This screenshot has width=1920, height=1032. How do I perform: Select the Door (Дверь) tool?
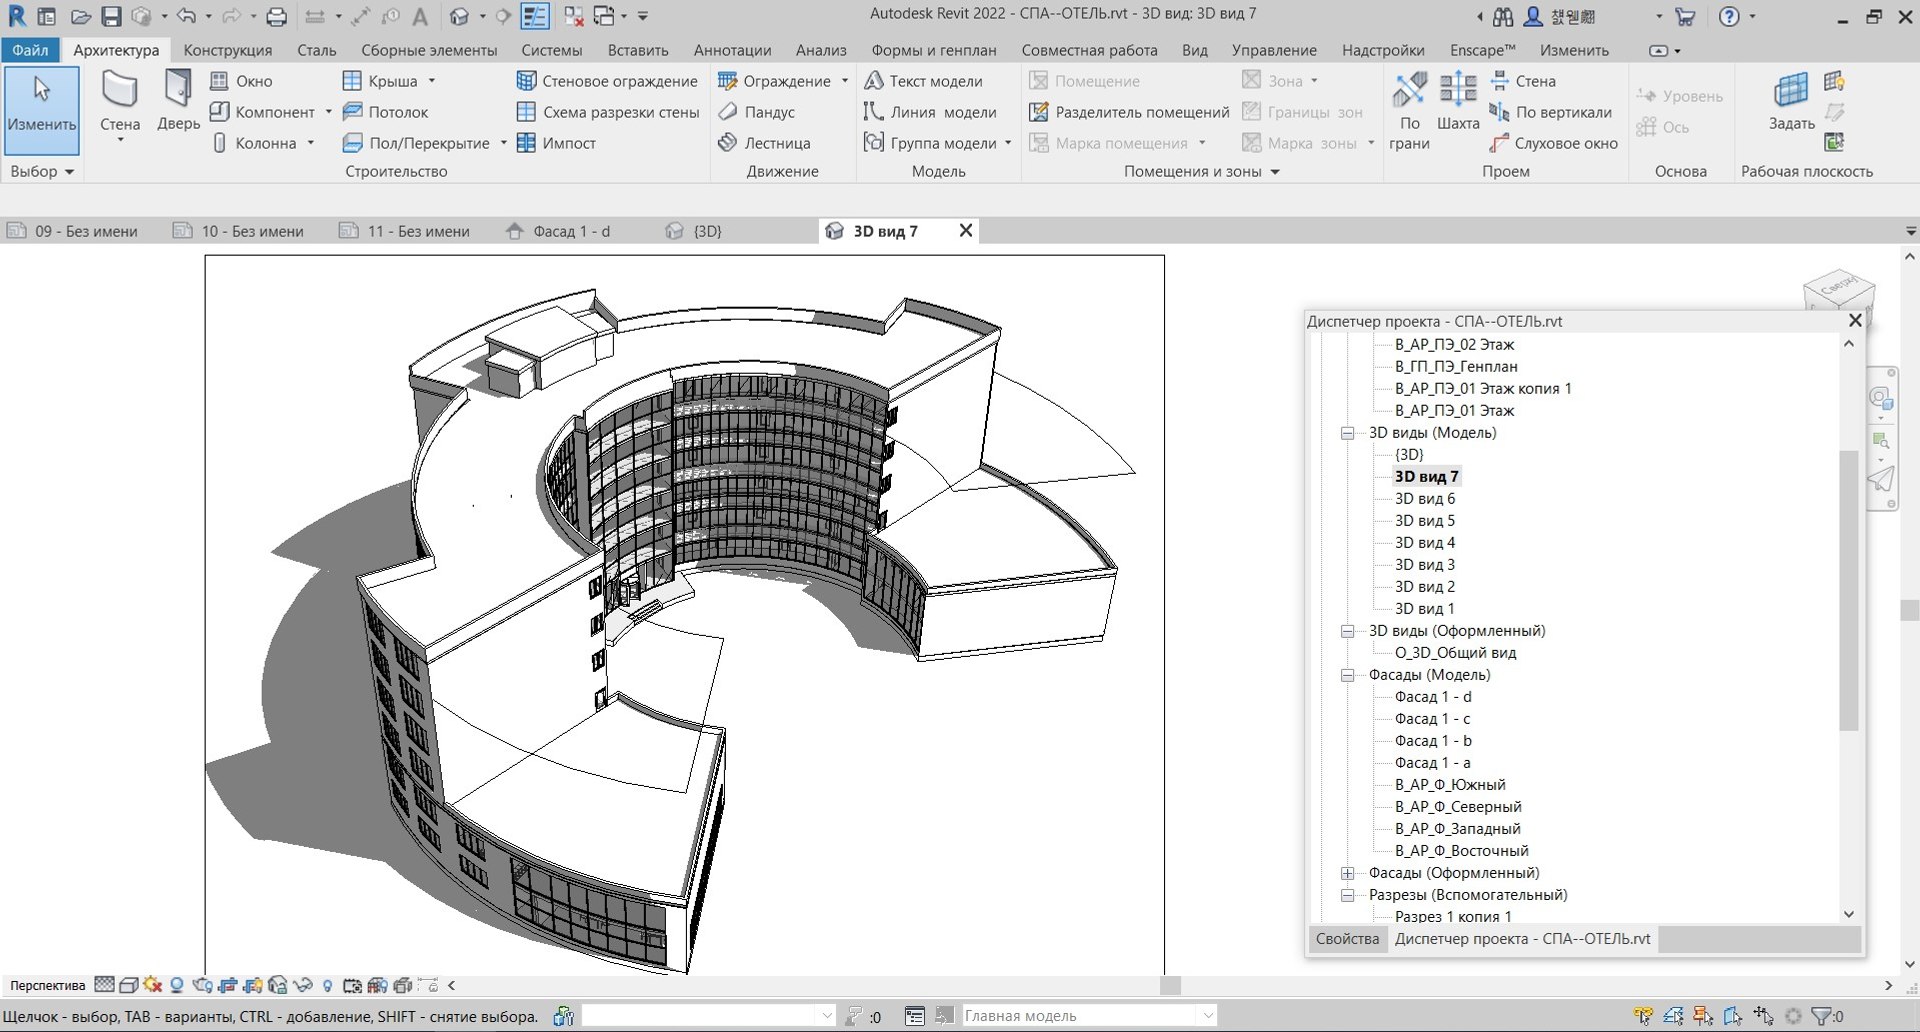click(178, 101)
